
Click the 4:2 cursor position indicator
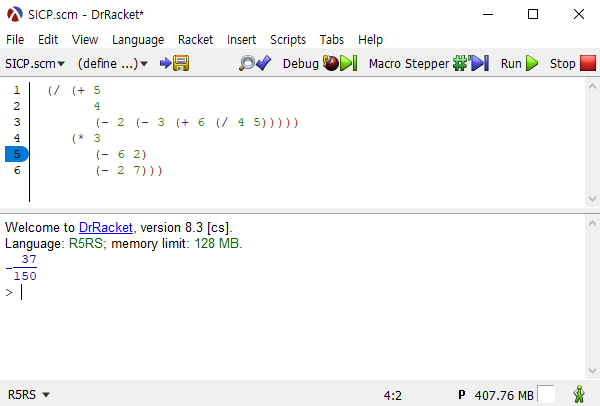click(393, 395)
